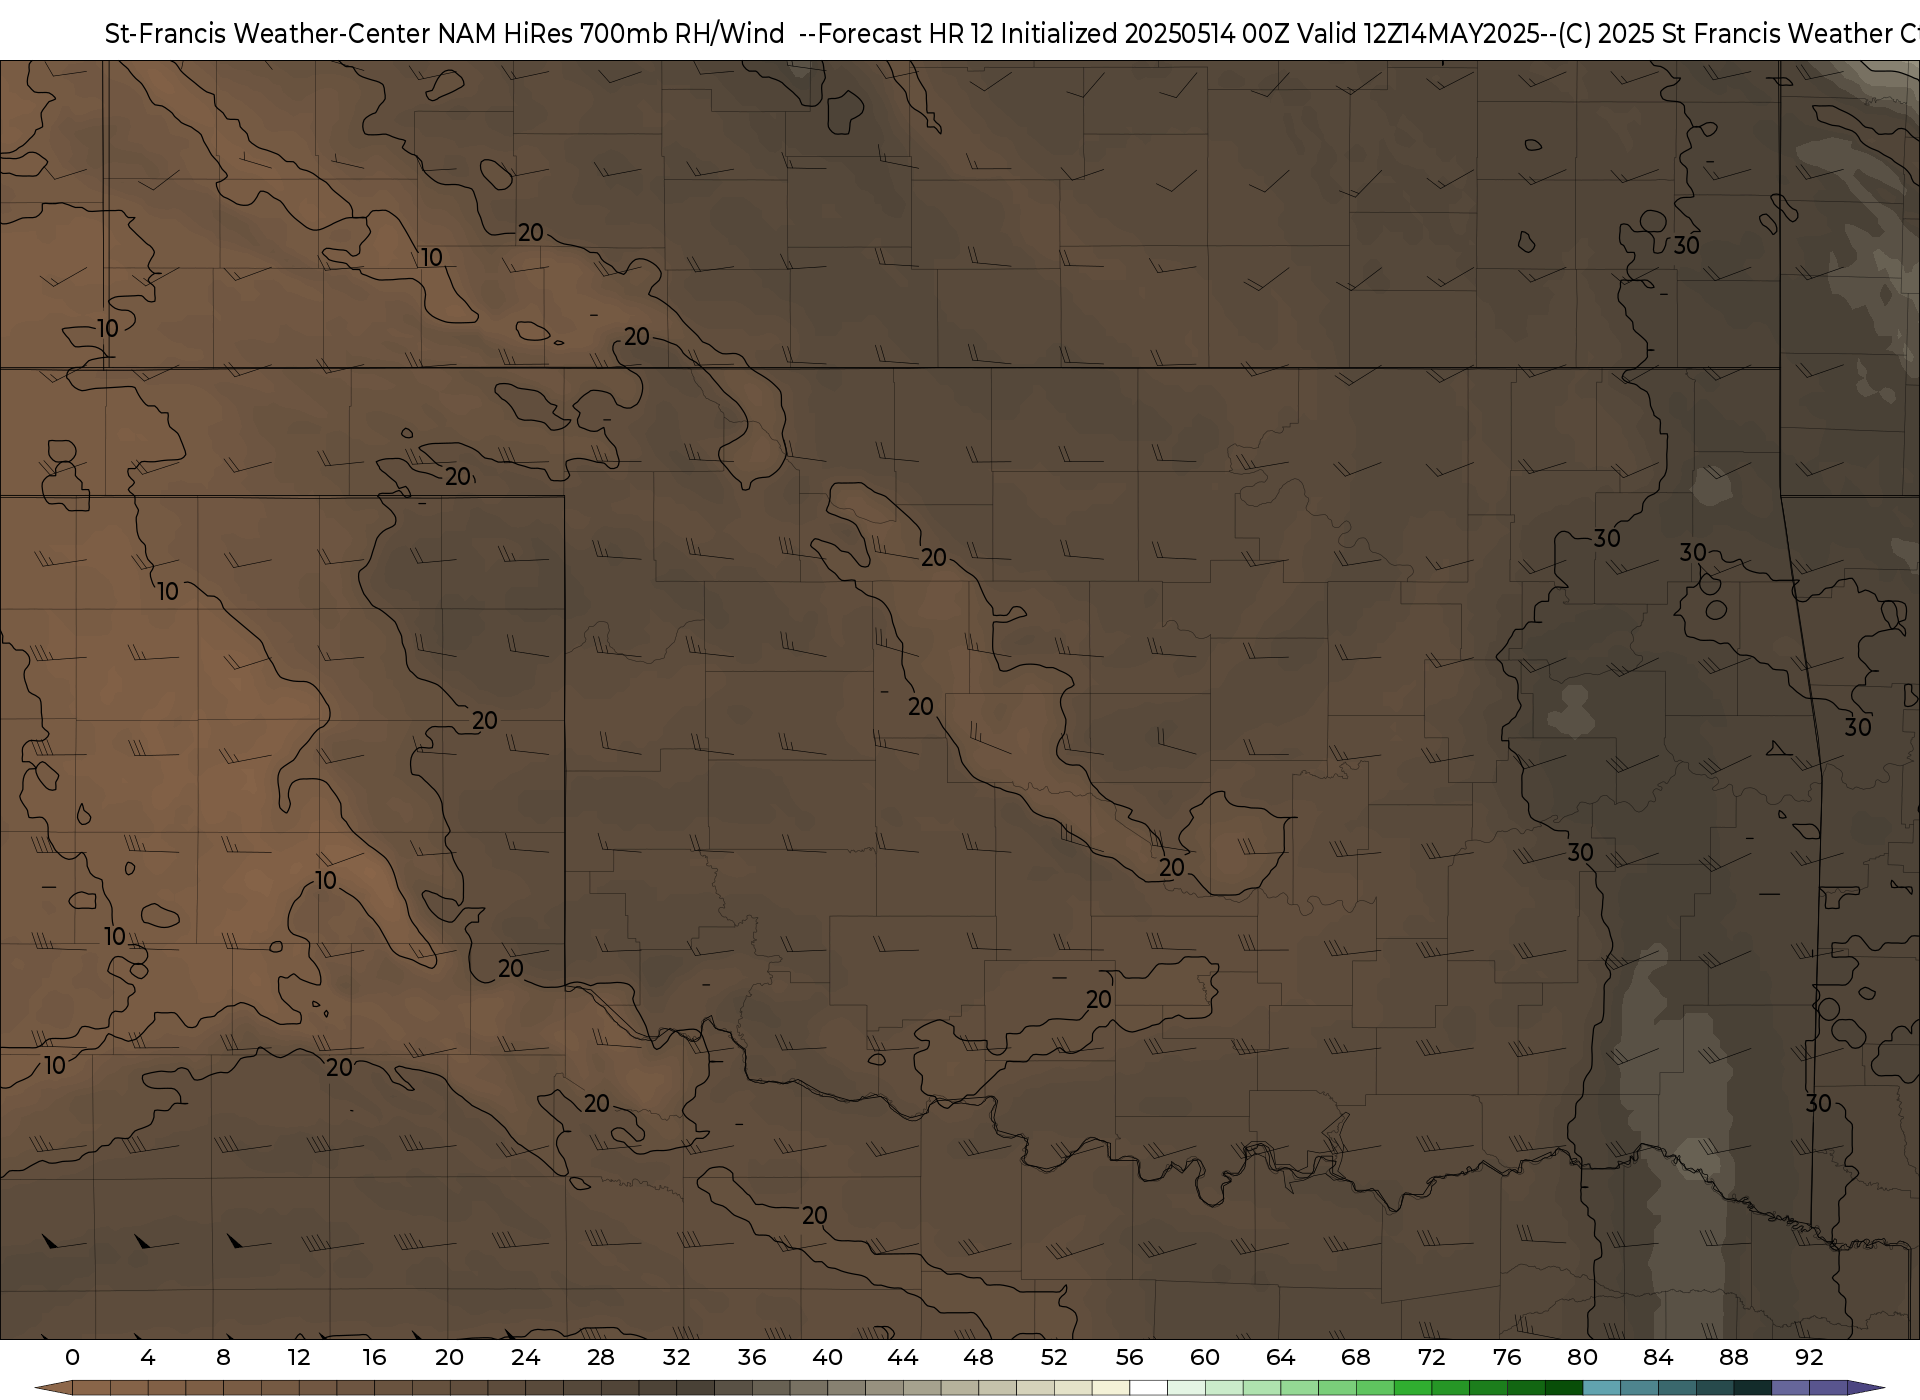Click the colorbar label "16"
Viewport: 1920px width, 1400px height.
point(374,1357)
